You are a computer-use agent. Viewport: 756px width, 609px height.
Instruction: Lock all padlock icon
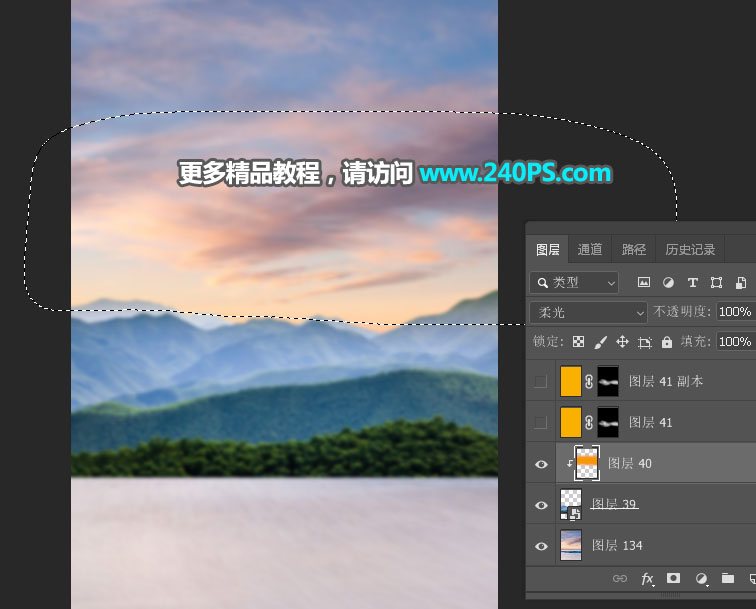[667, 342]
